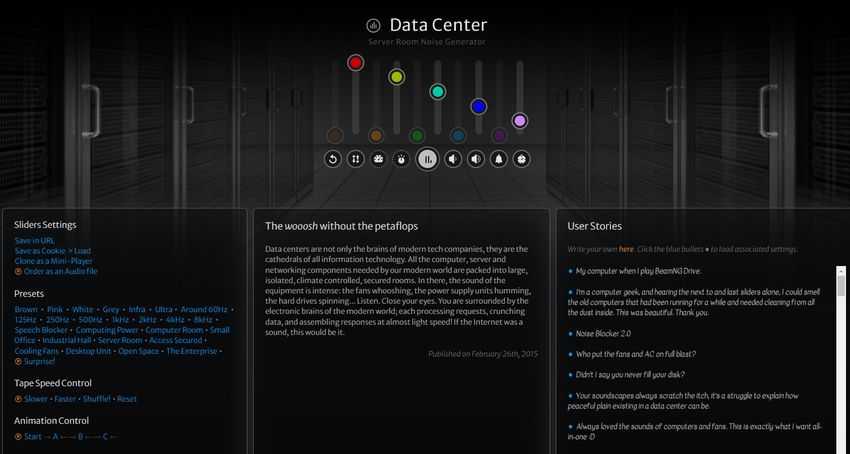Click the reset sliders circular-arrow icon

tap(333, 159)
